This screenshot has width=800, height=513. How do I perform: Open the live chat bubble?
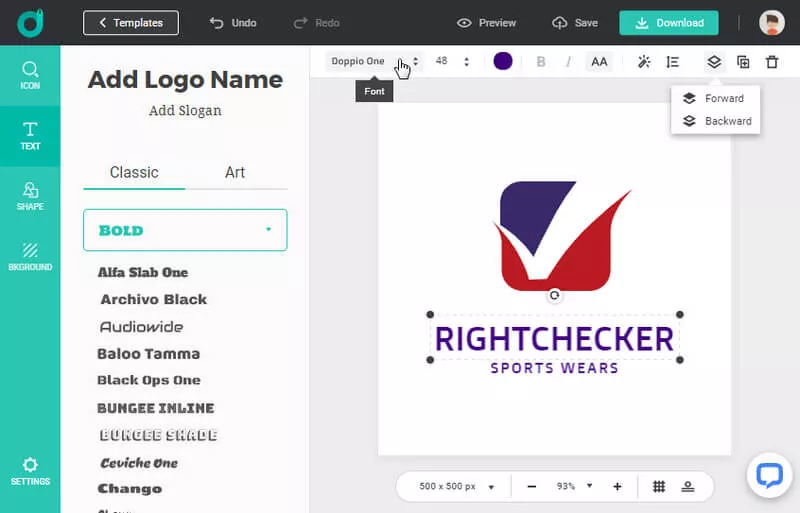pos(769,475)
